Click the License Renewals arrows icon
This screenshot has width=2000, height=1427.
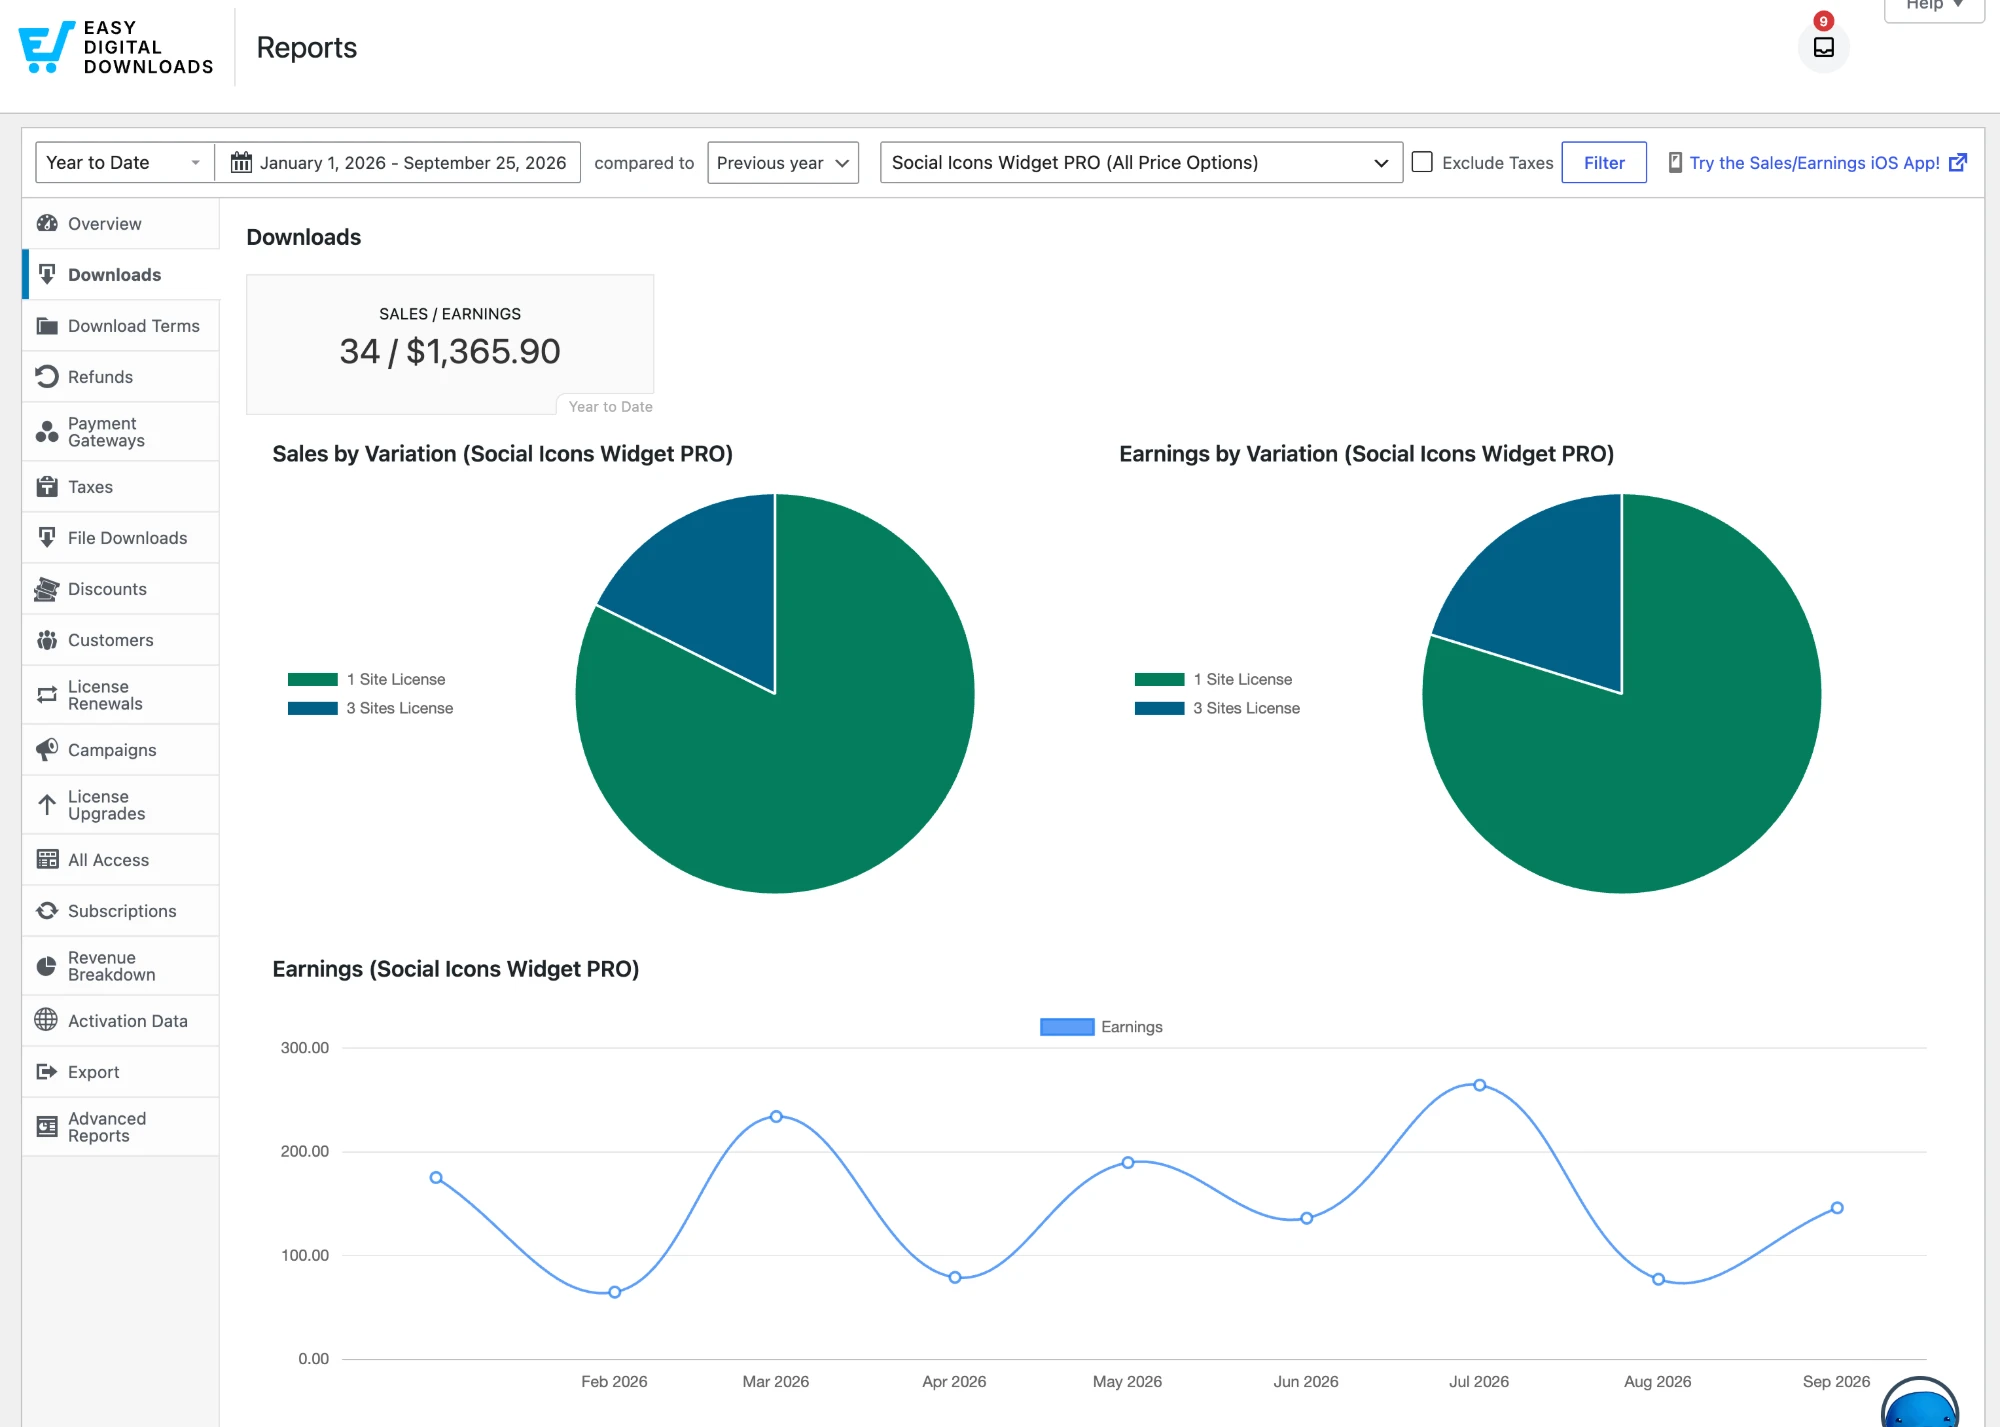[47, 695]
